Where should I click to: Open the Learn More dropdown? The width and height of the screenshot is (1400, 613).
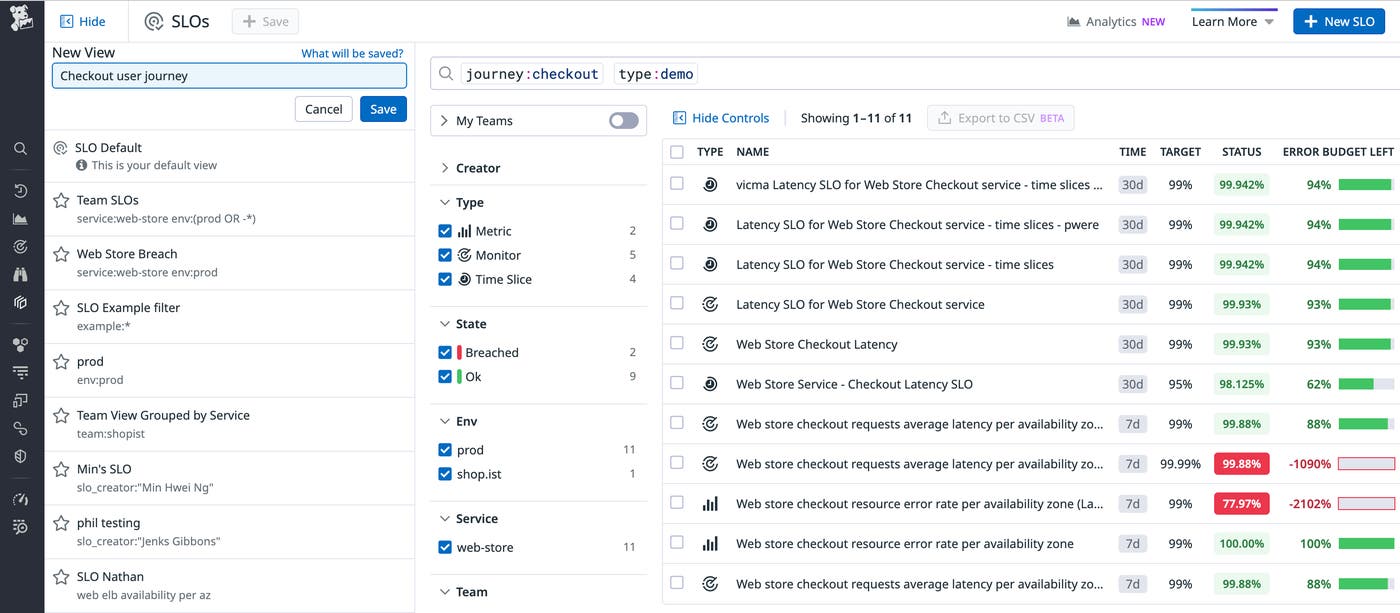click(x=1232, y=20)
